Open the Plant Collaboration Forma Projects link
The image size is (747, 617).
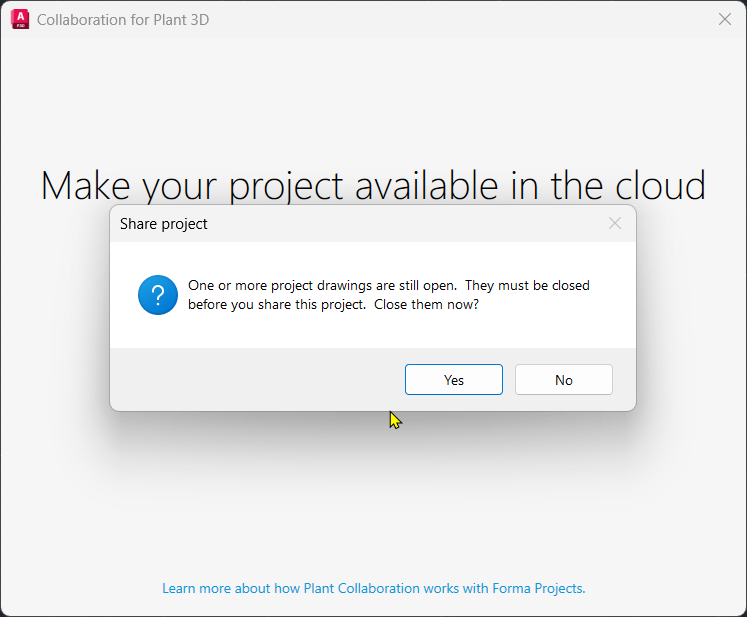click(374, 588)
